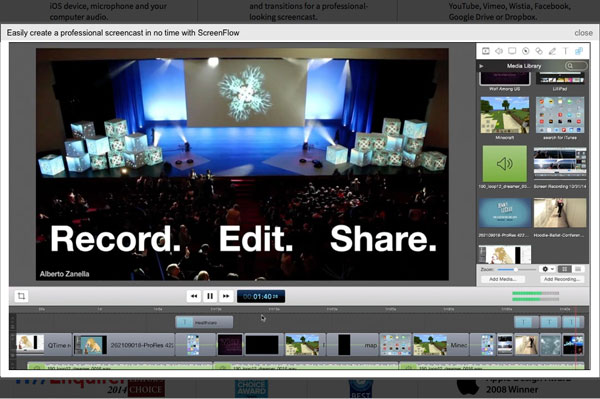Image resolution: width=600 pixels, height=399 pixels.
Task: Select the Healthcare text clip on timeline
Action: (x=204, y=322)
